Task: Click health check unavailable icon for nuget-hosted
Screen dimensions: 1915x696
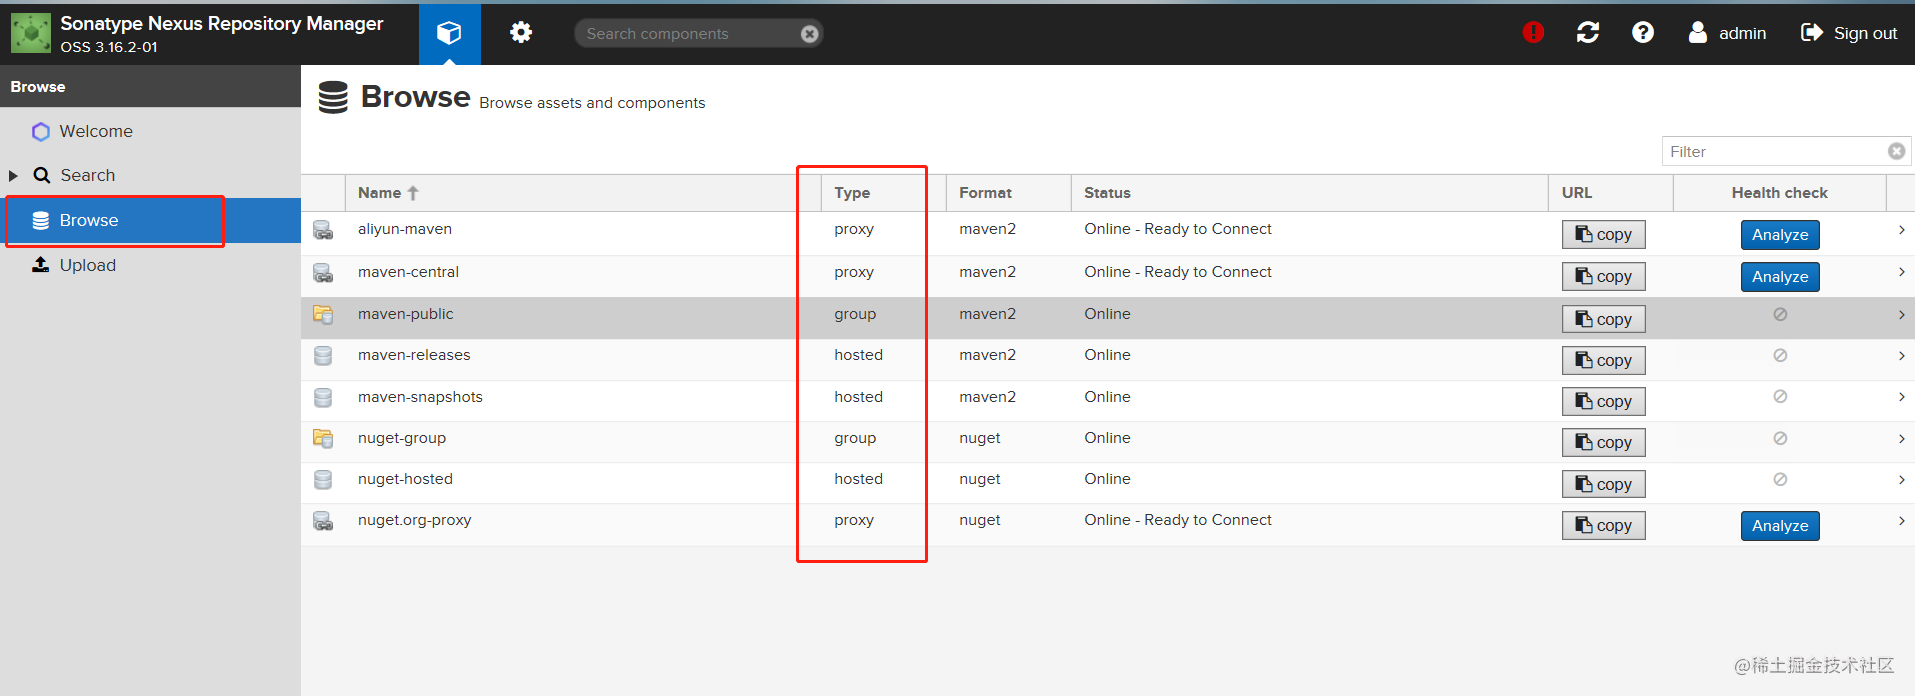Action: (x=1780, y=479)
